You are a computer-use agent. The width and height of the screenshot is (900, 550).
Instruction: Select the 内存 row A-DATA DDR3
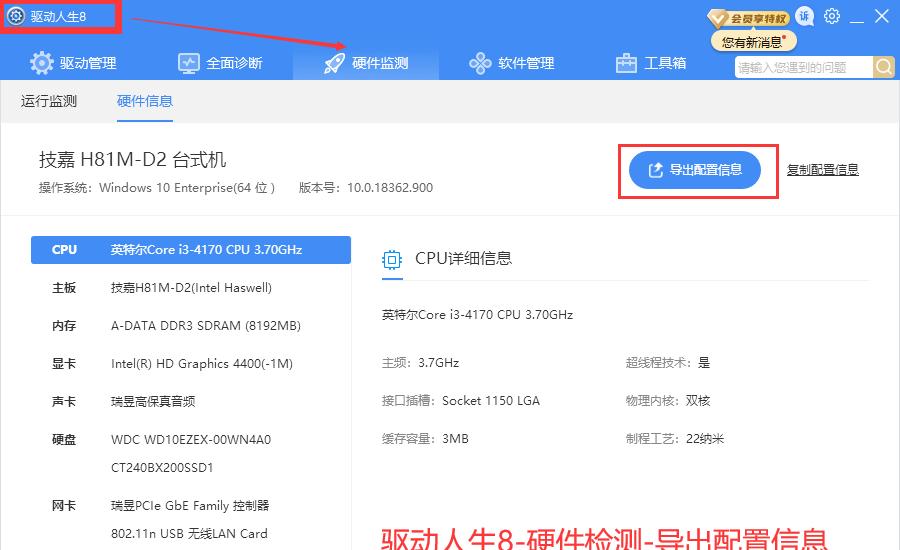click(191, 326)
